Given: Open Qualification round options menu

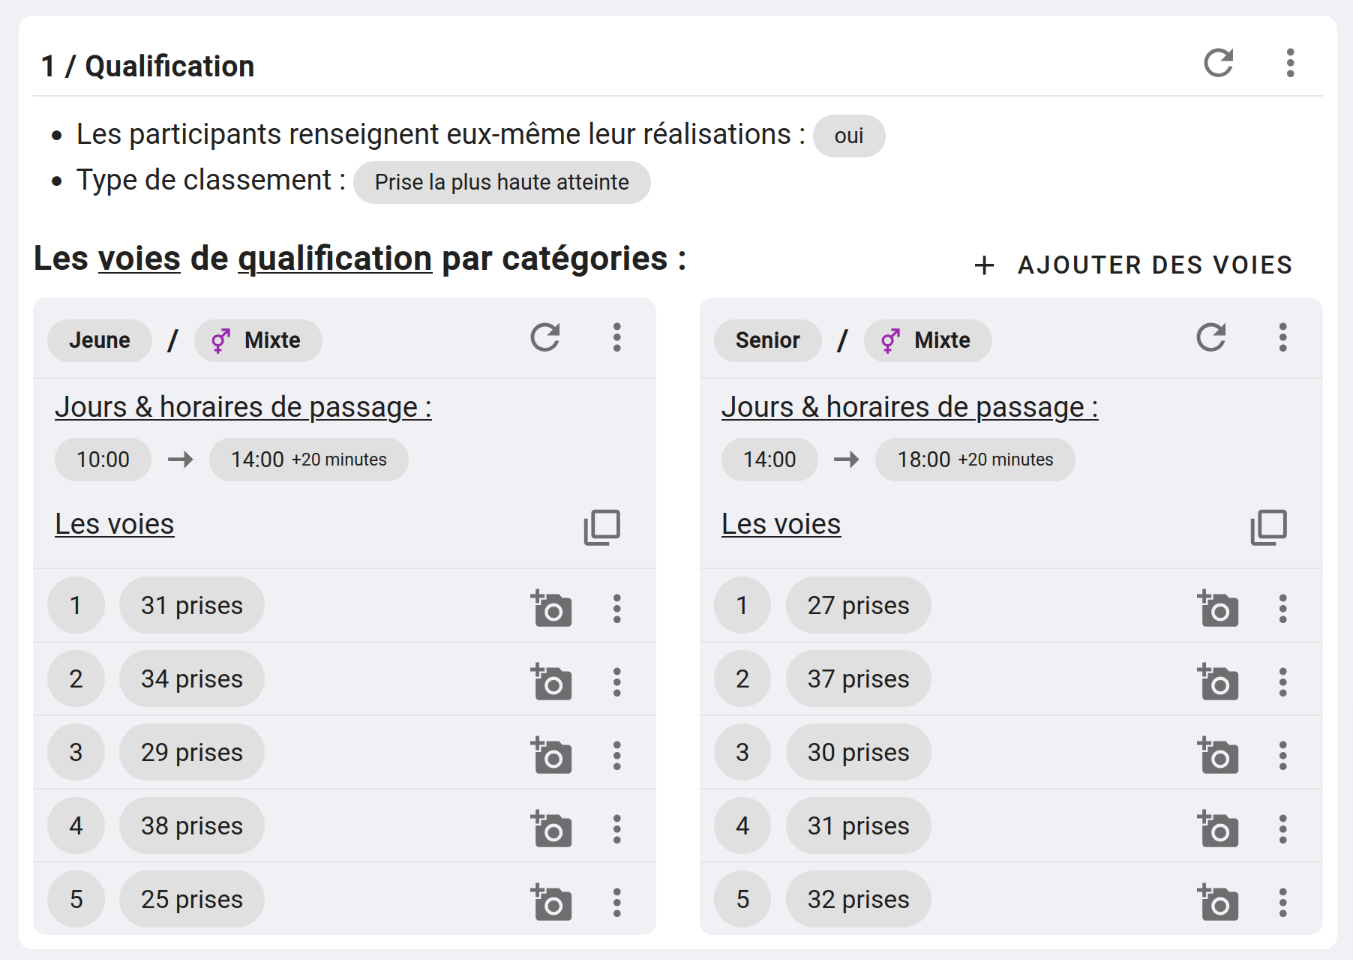Looking at the screenshot, I should click(x=1290, y=63).
